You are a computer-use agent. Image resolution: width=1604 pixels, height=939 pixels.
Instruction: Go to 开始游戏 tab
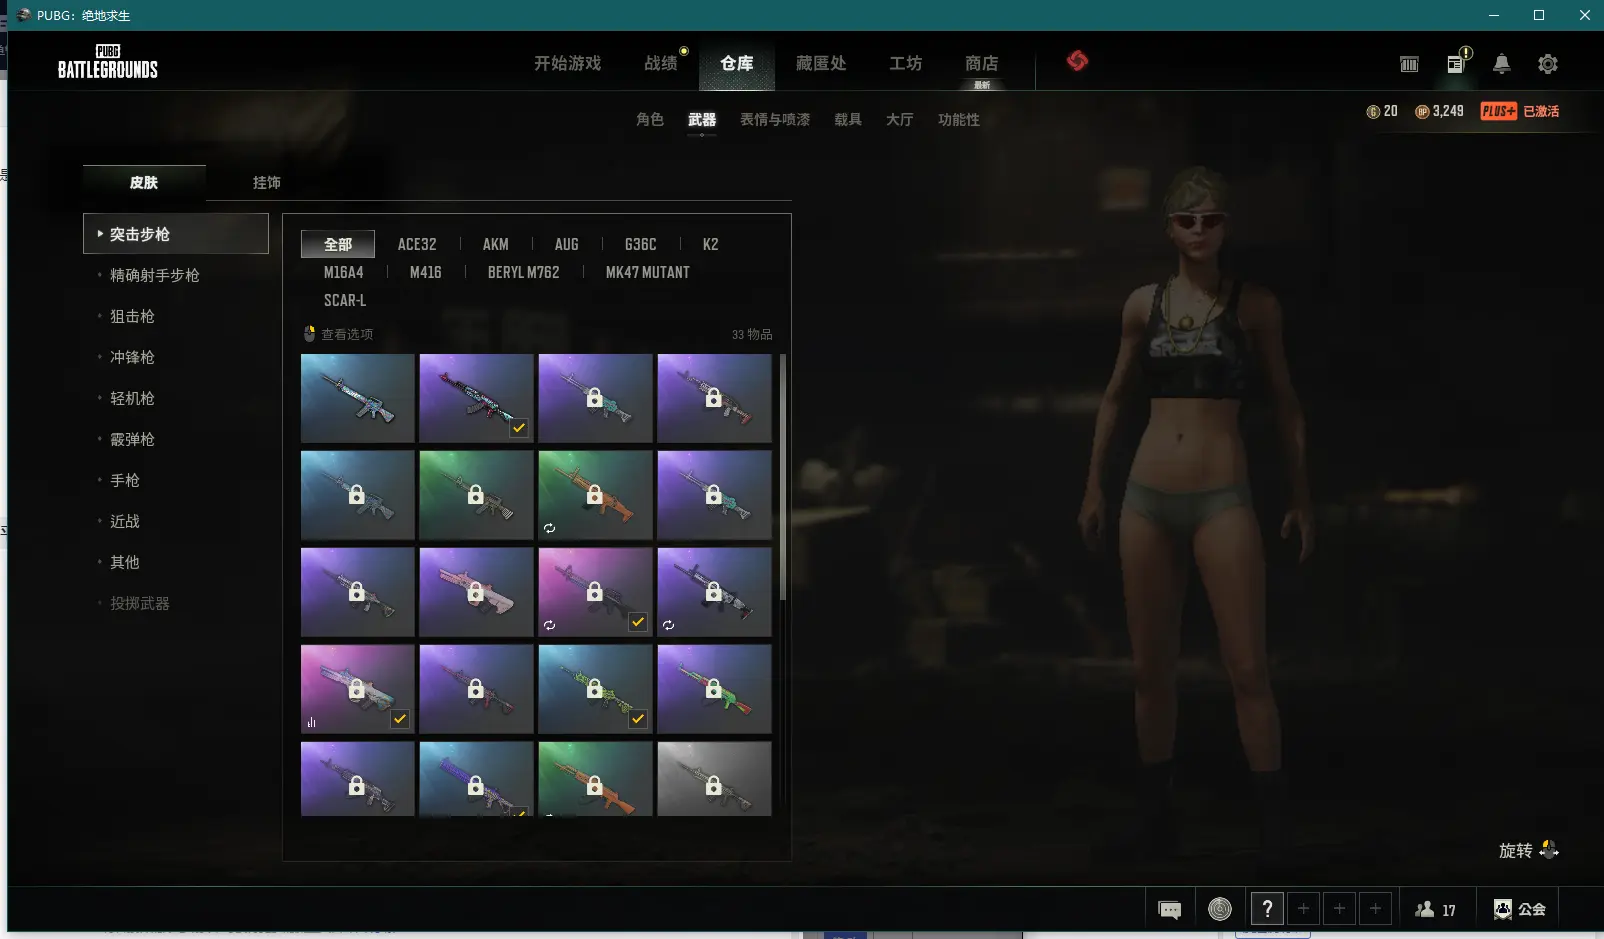567,63
